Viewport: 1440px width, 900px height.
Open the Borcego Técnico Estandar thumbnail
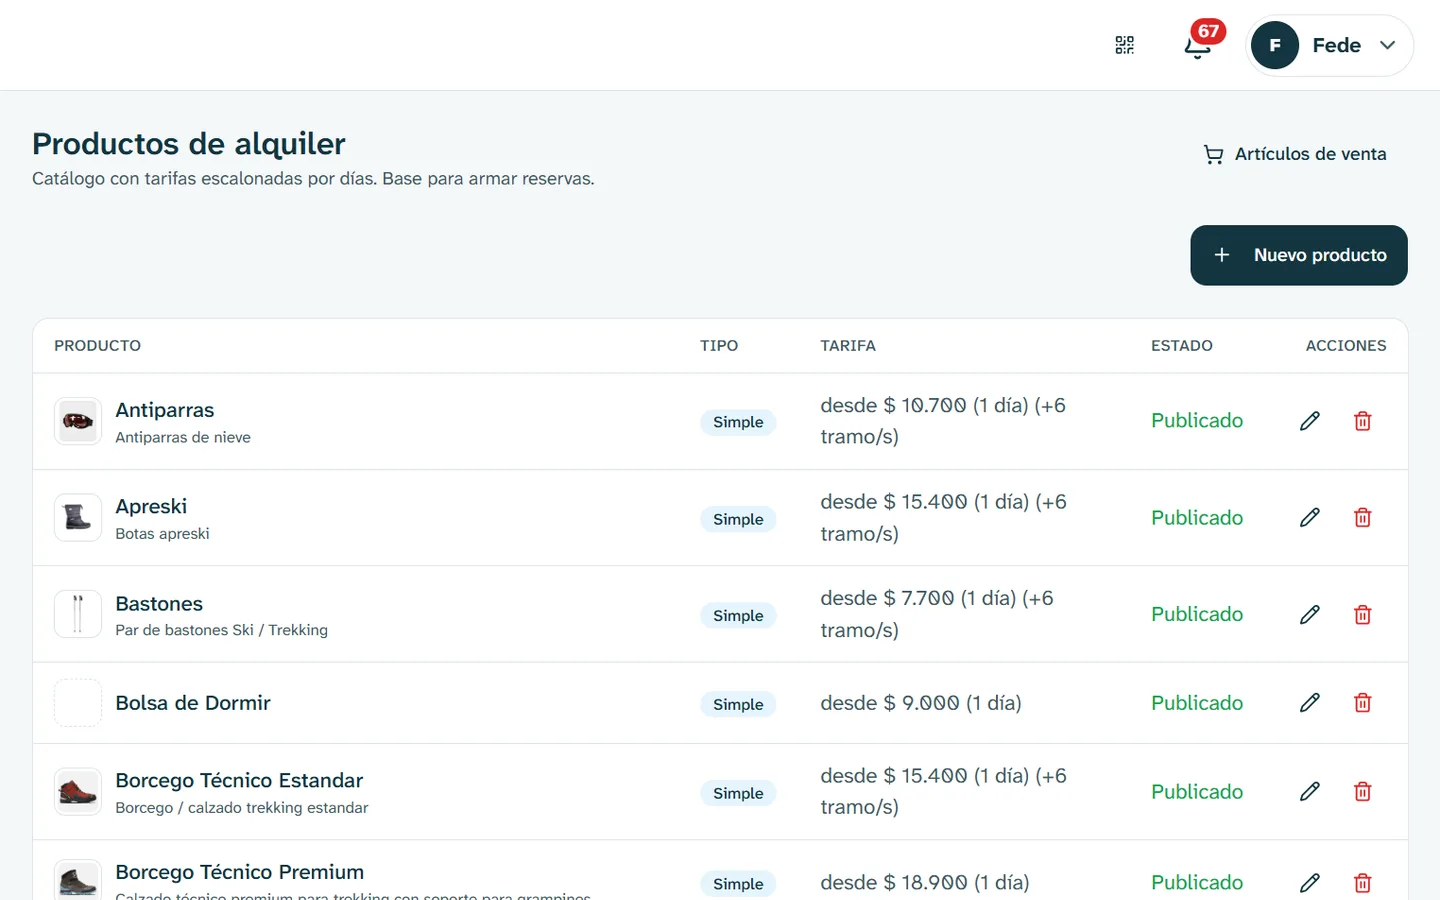click(x=78, y=792)
